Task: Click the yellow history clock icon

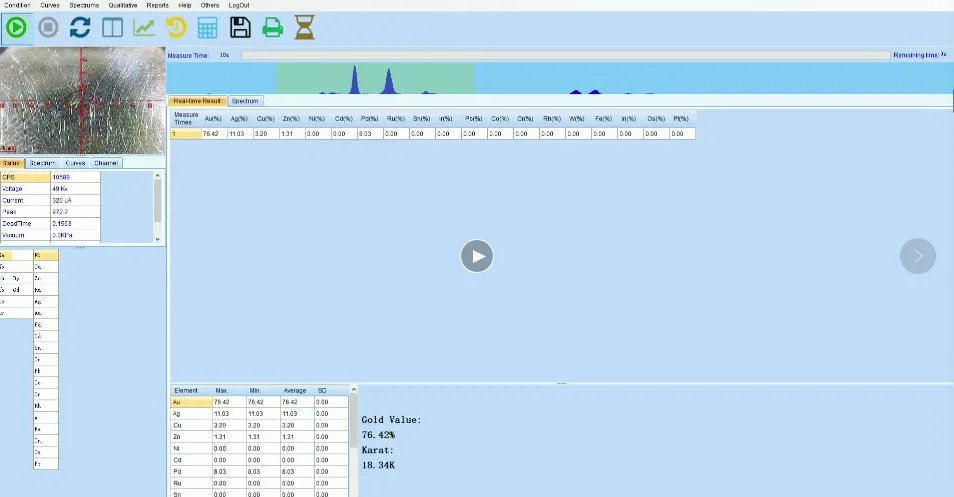Action: pyautogui.click(x=176, y=27)
